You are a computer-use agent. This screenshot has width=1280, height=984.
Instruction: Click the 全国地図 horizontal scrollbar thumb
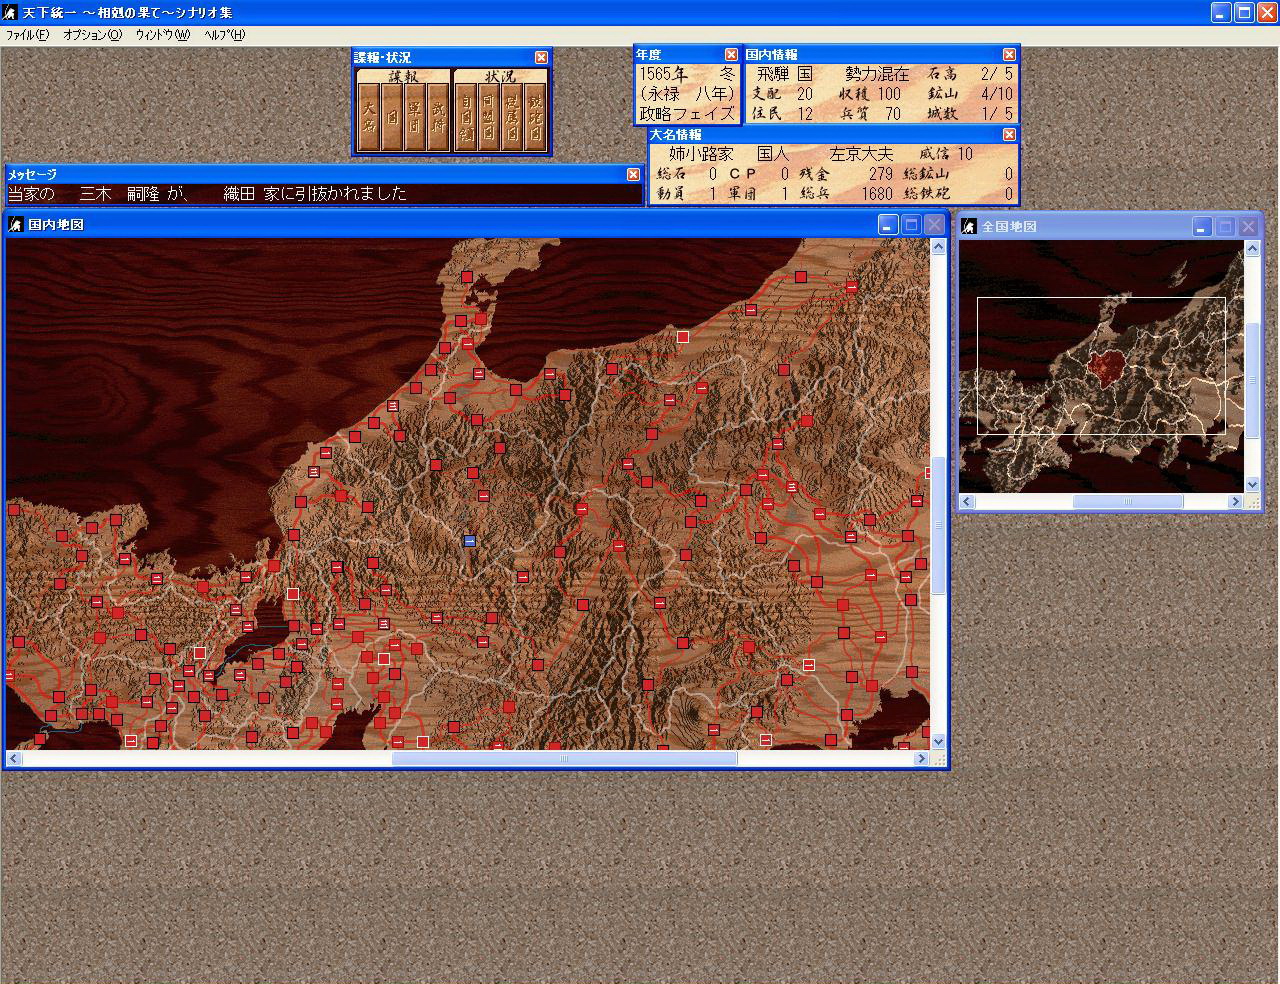point(1128,502)
